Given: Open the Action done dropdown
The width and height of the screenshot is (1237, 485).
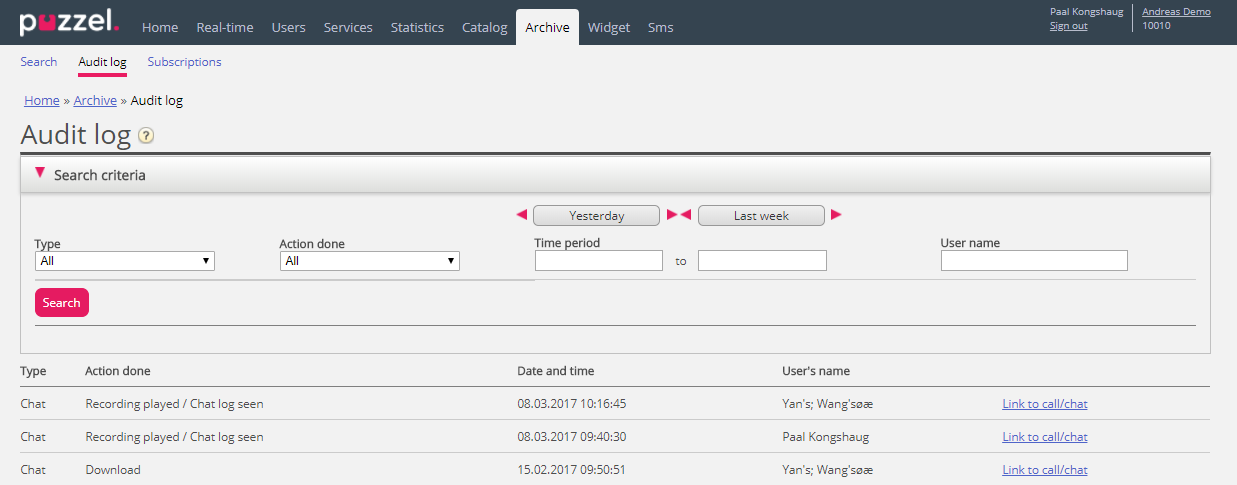Looking at the screenshot, I should point(369,261).
